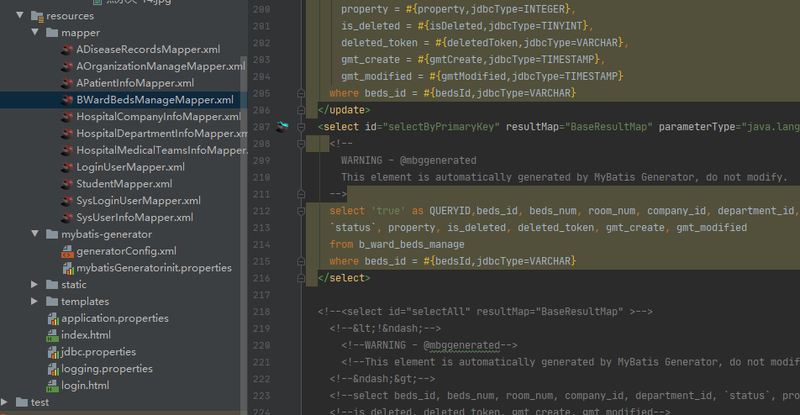Click mybatisGeneratorinit.properties file icon
800x415 pixels.
68,268
